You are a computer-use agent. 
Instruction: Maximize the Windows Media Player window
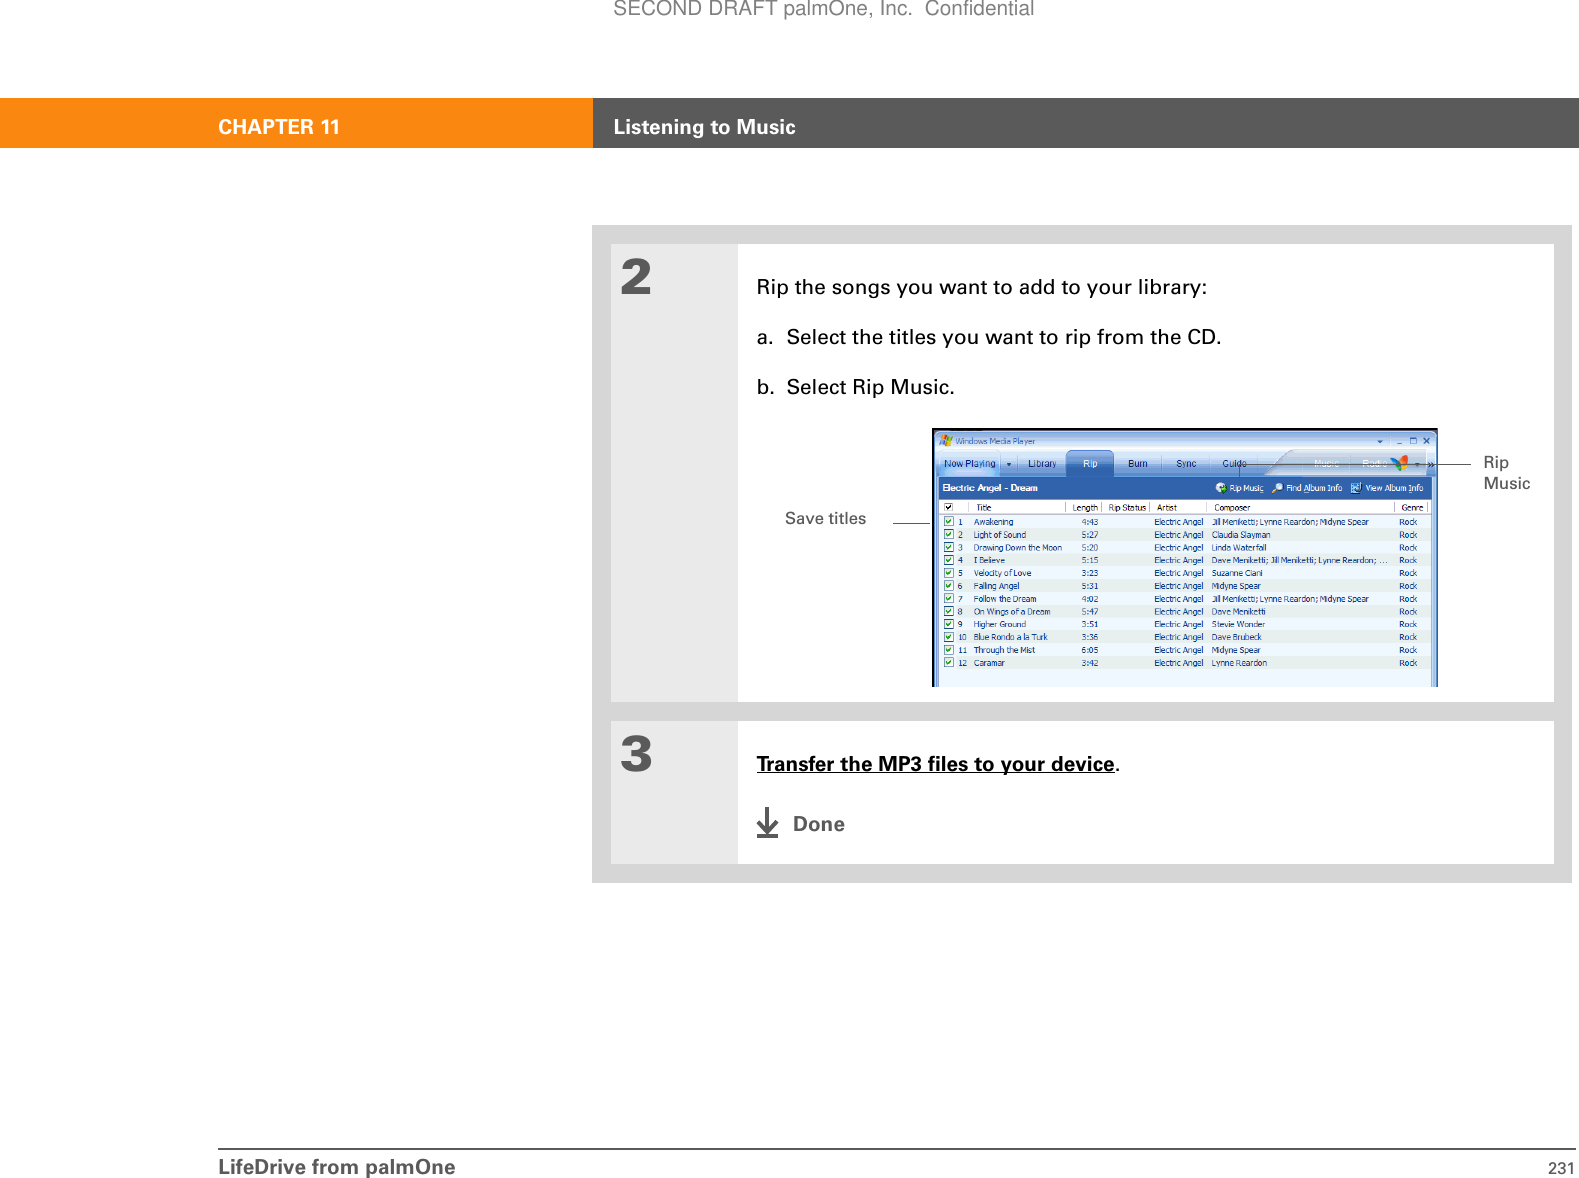pyautogui.click(x=1413, y=440)
